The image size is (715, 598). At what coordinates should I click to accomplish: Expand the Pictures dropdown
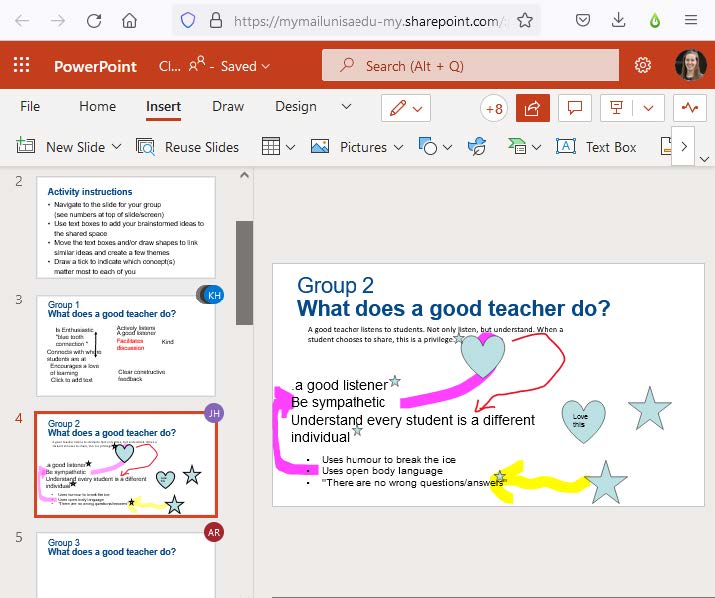point(397,147)
